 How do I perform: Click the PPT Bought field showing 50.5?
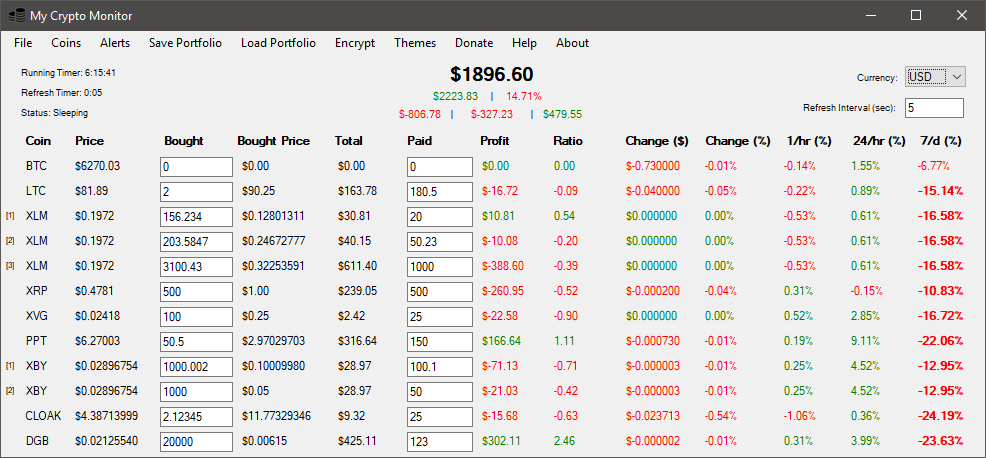pyautogui.click(x=196, y=342)
